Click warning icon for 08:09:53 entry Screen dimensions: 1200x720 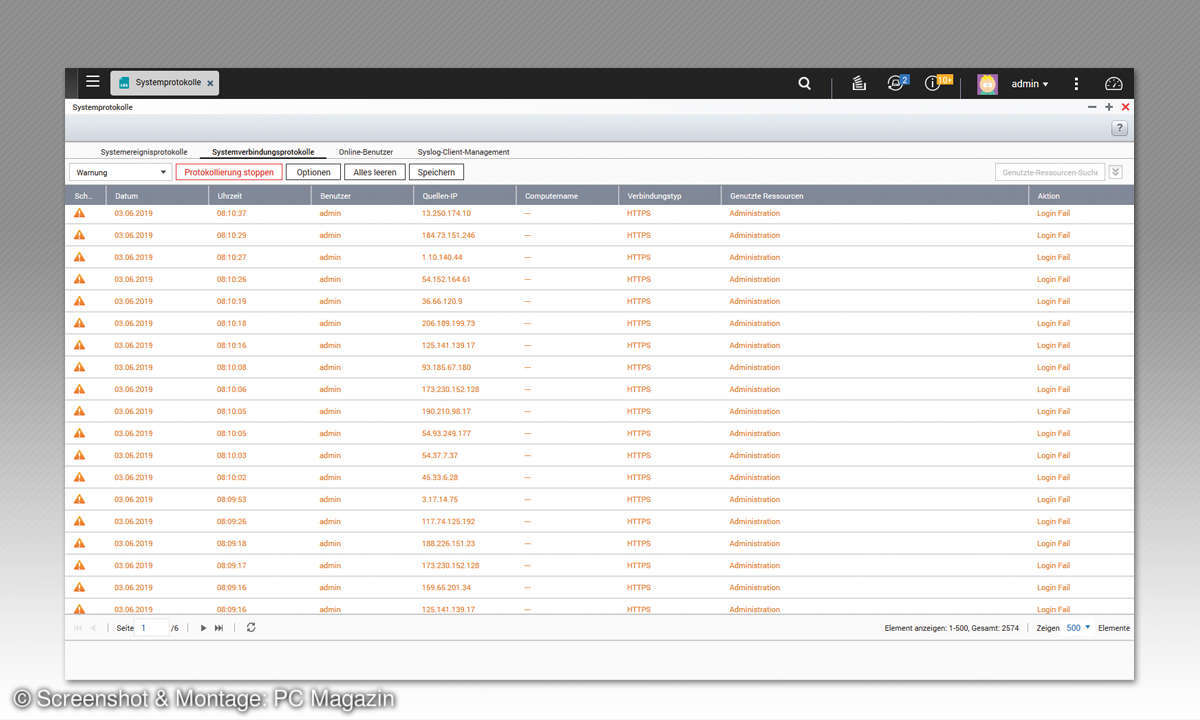(x=79, y=499)
